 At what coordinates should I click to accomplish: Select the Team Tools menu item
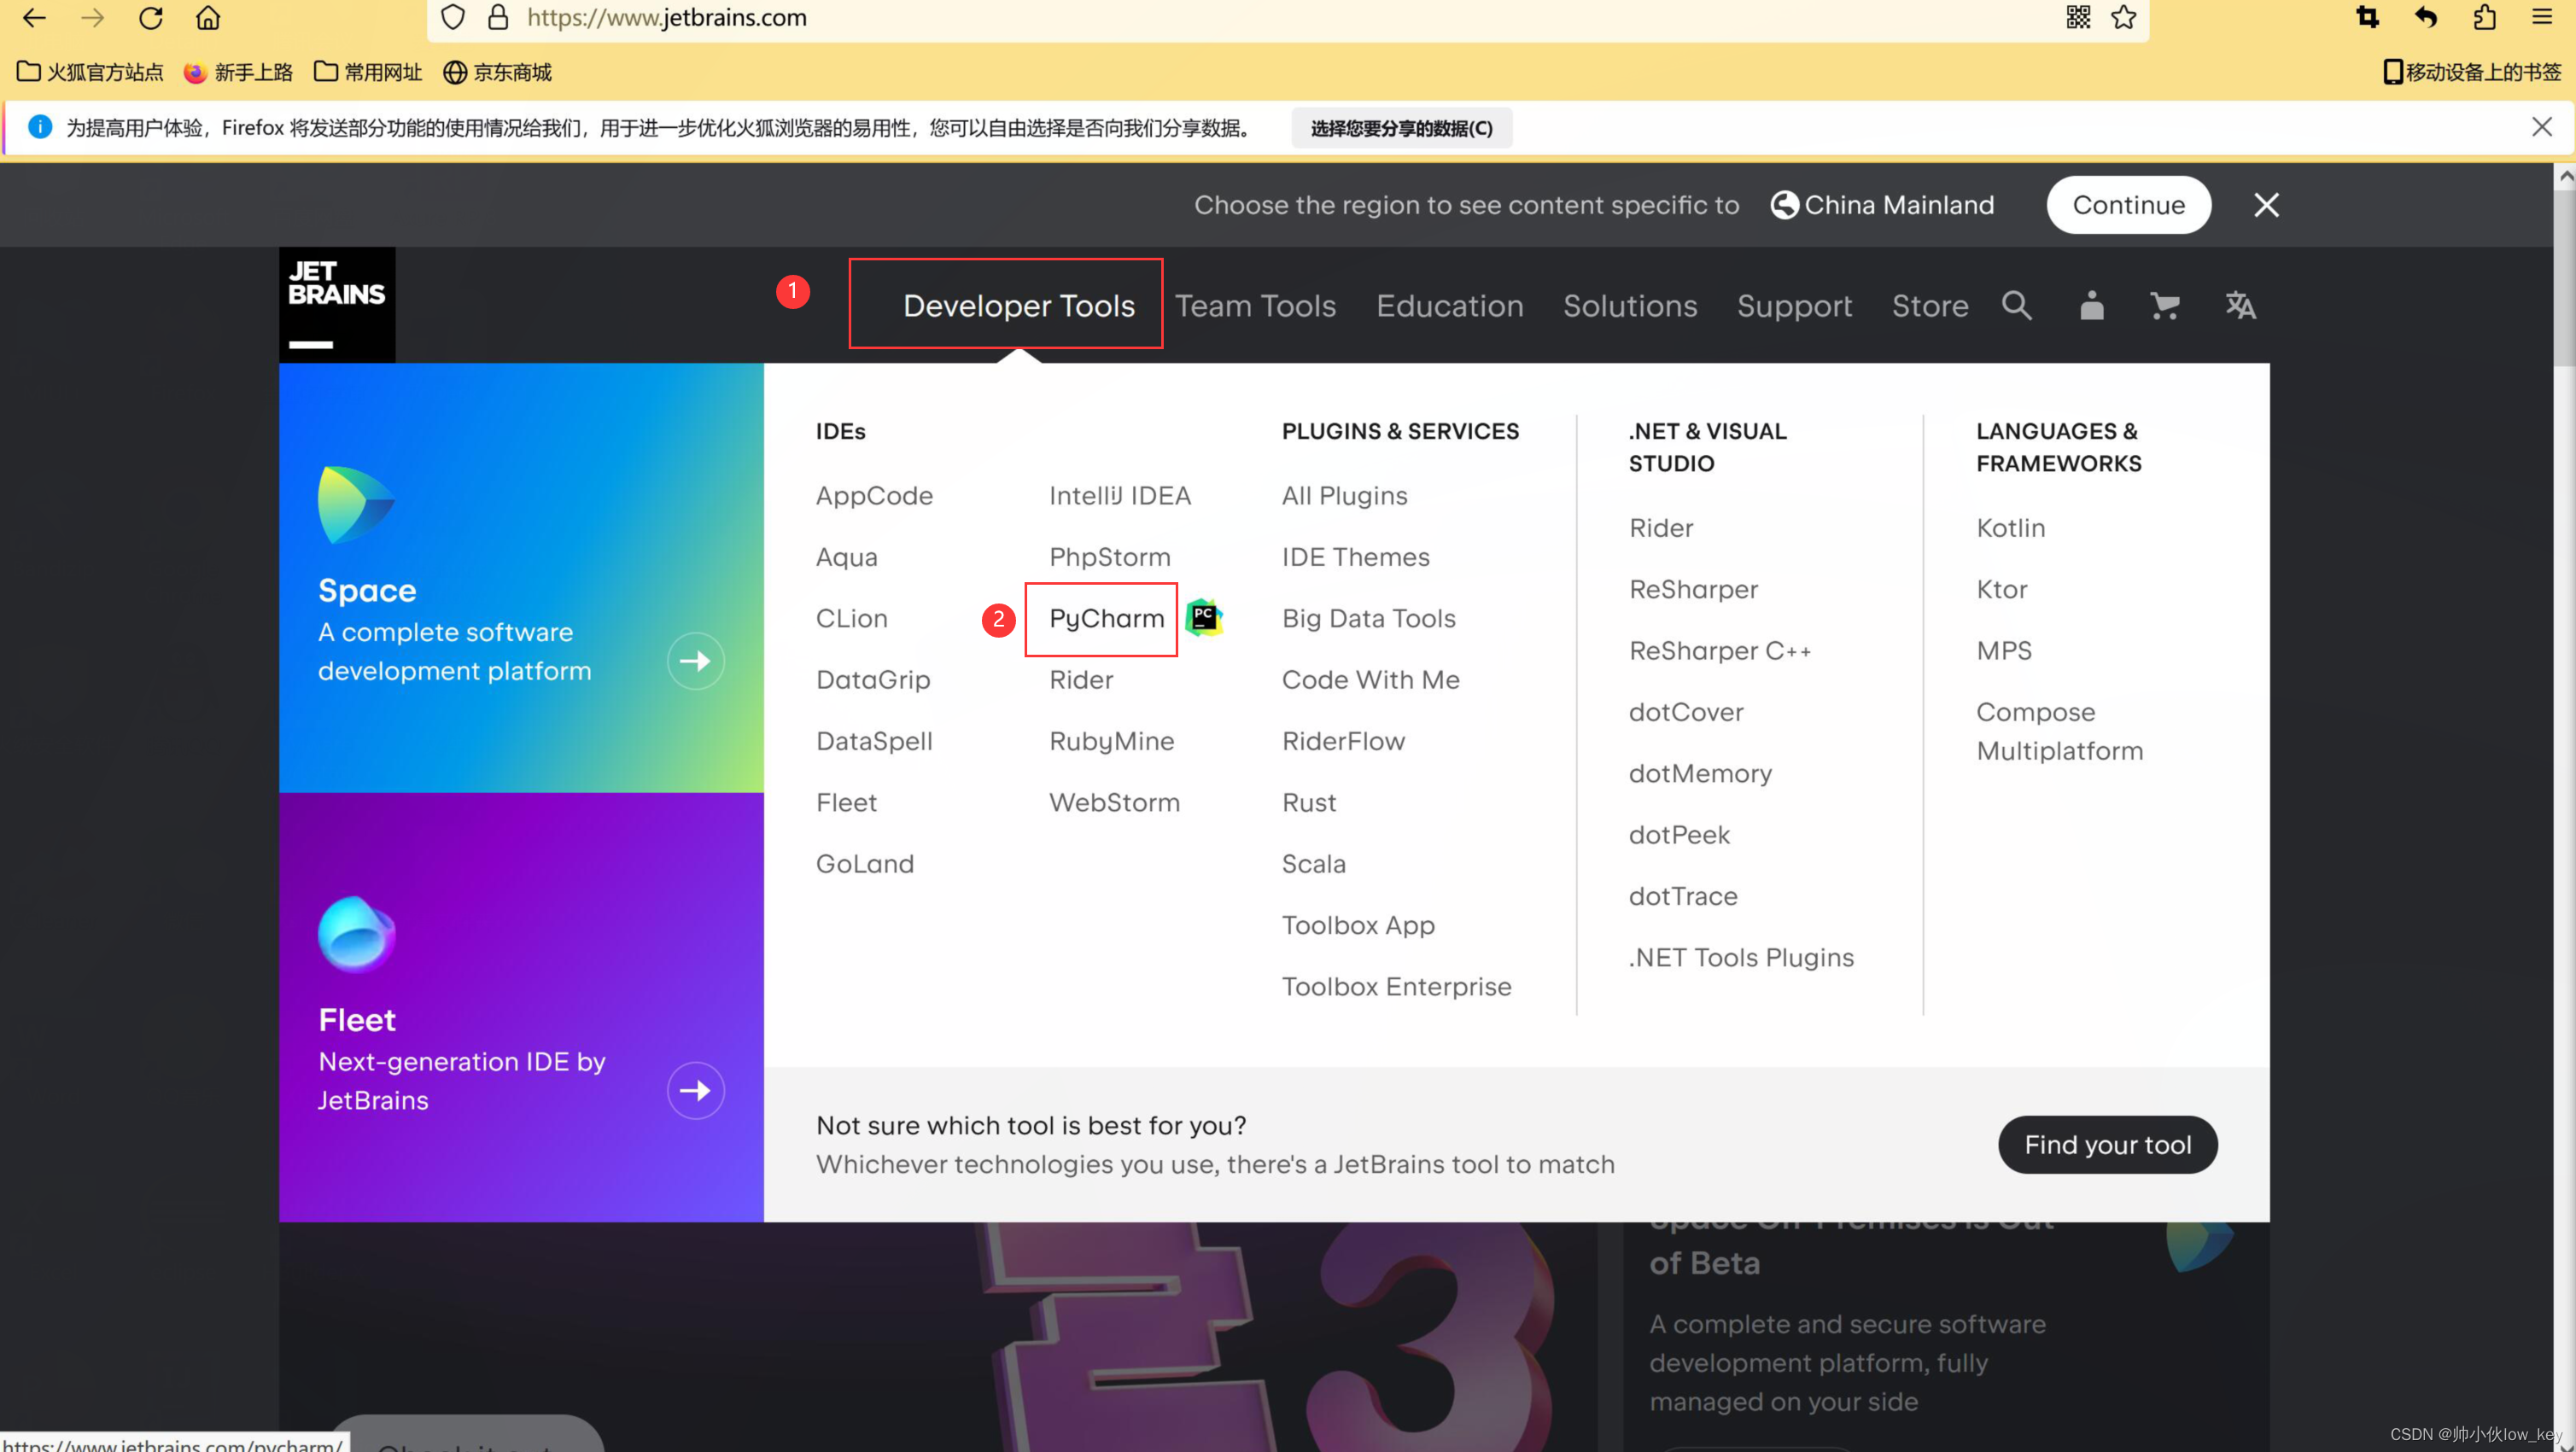click(x=1254, y=304)
